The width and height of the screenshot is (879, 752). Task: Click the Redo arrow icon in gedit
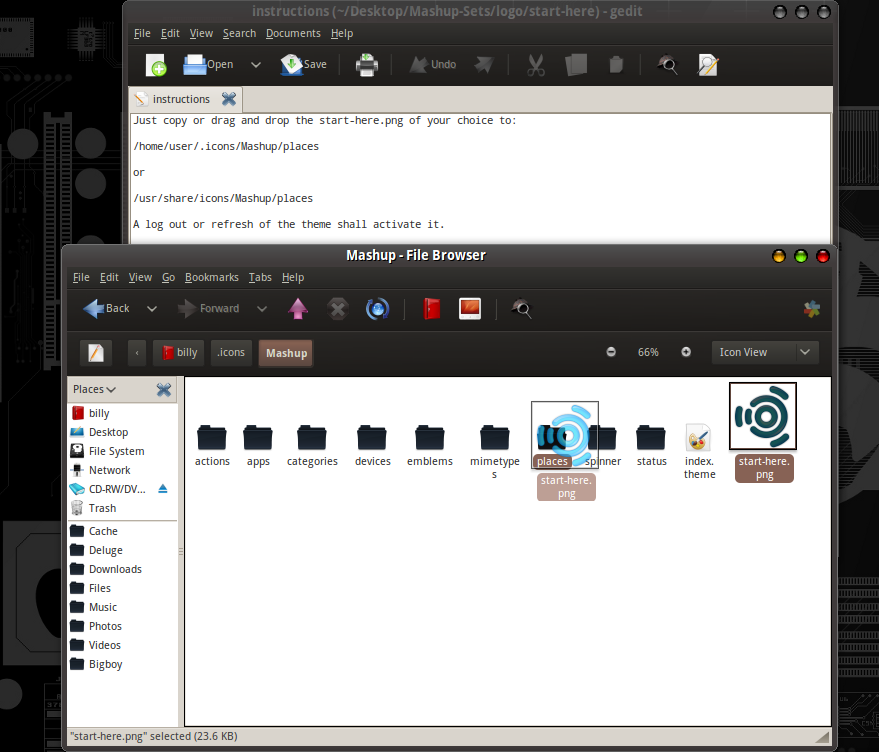[x=484, y=65]
